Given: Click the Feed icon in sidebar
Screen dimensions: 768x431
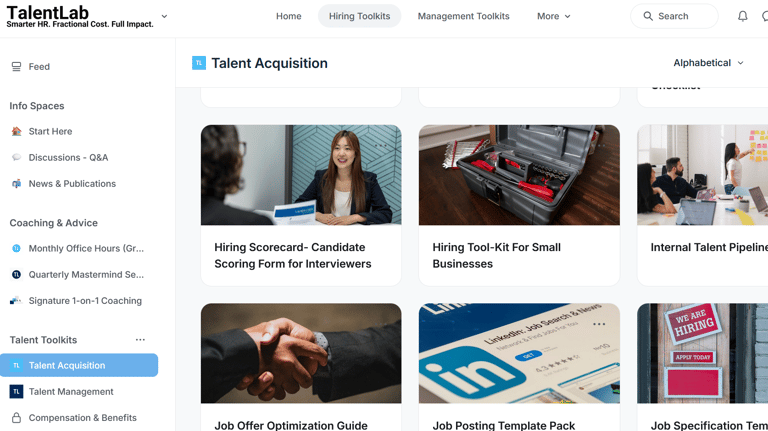Looking at the screenshot, I should 16,67.
